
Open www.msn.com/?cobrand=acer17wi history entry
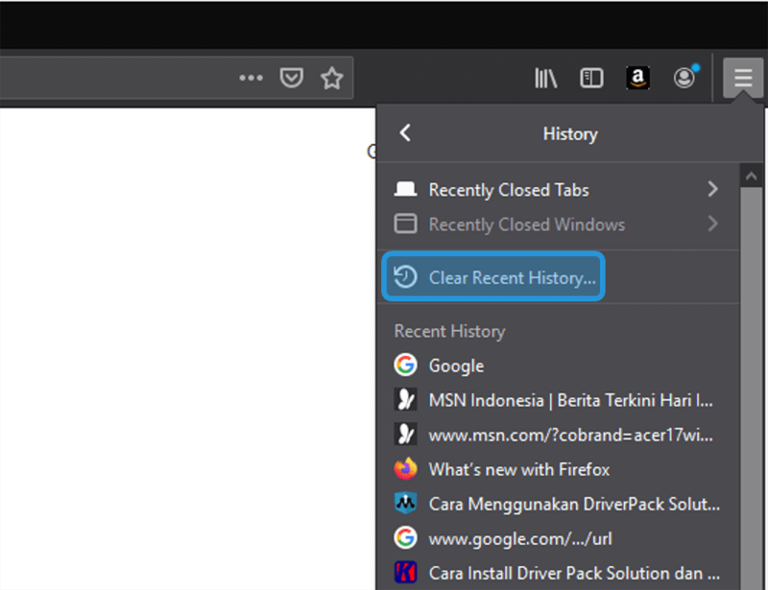[558, 435]
